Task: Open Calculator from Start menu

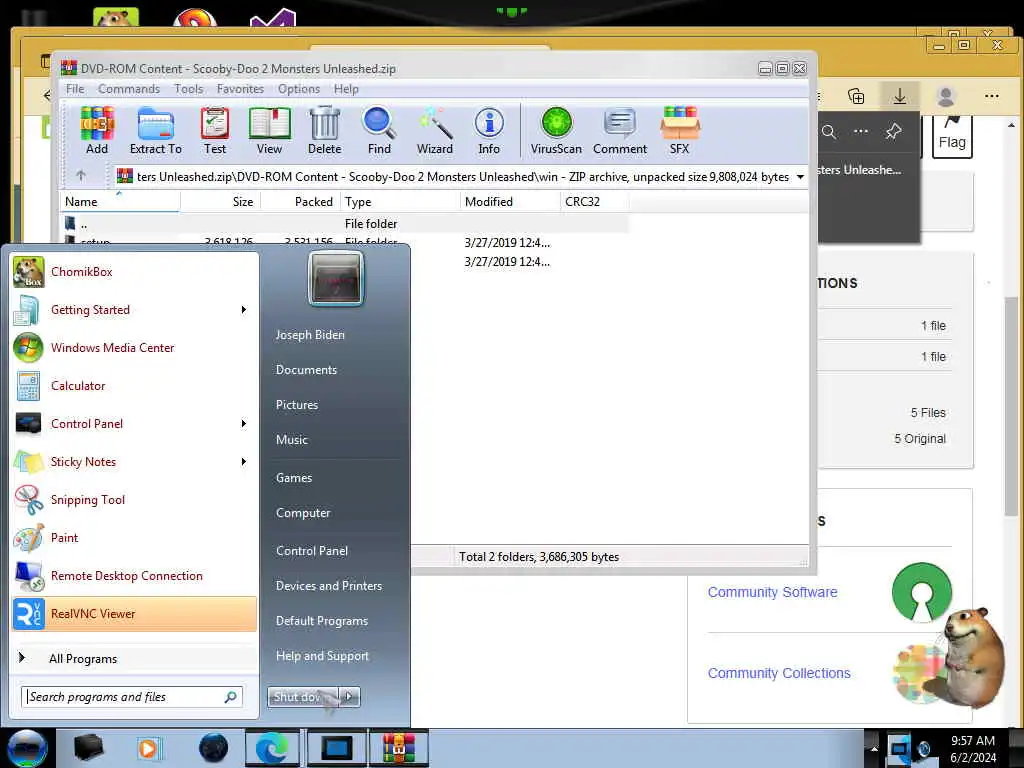Action: coord(134,385)
